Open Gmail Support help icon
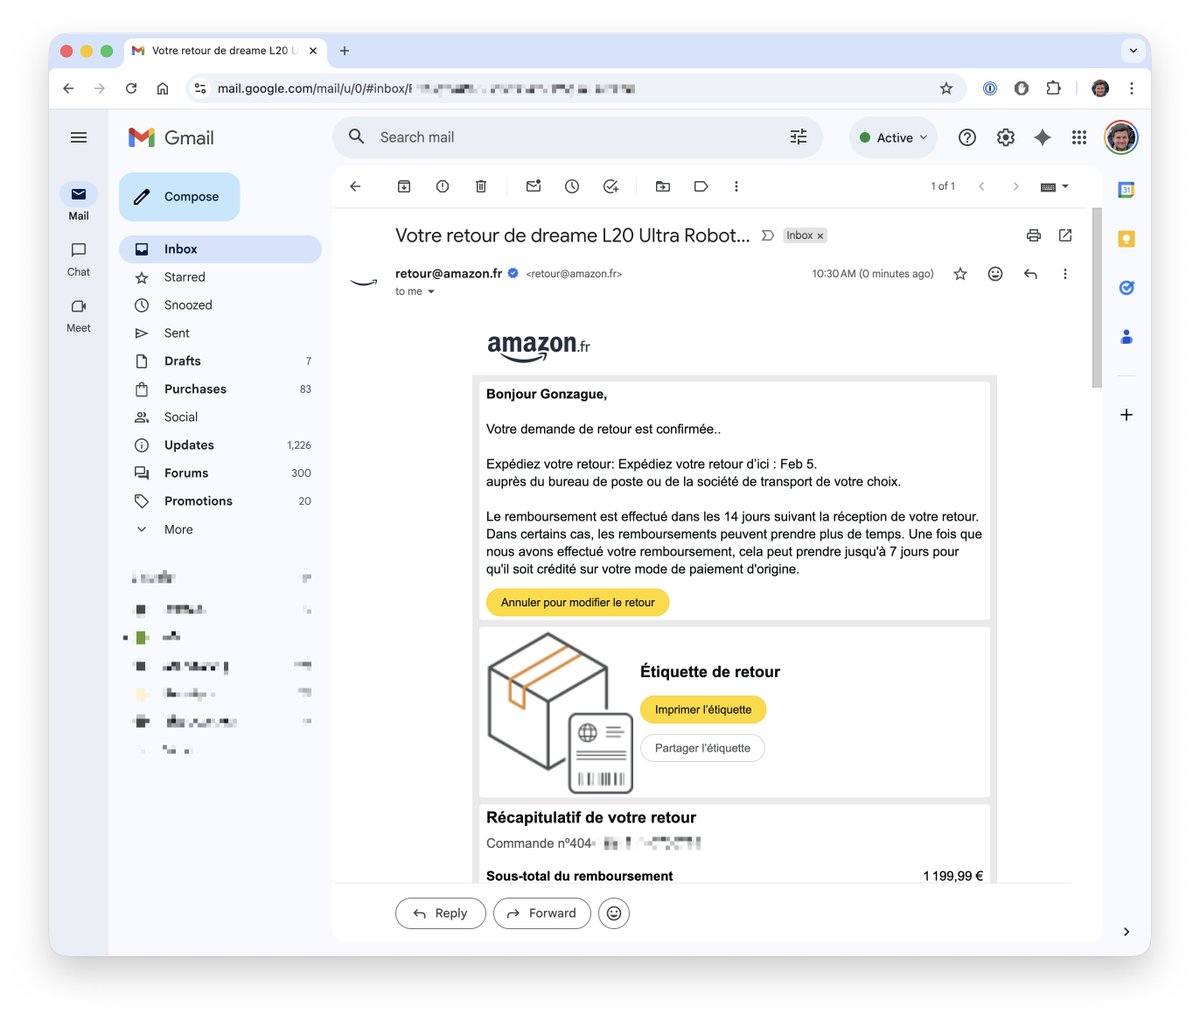 point(967,138)
